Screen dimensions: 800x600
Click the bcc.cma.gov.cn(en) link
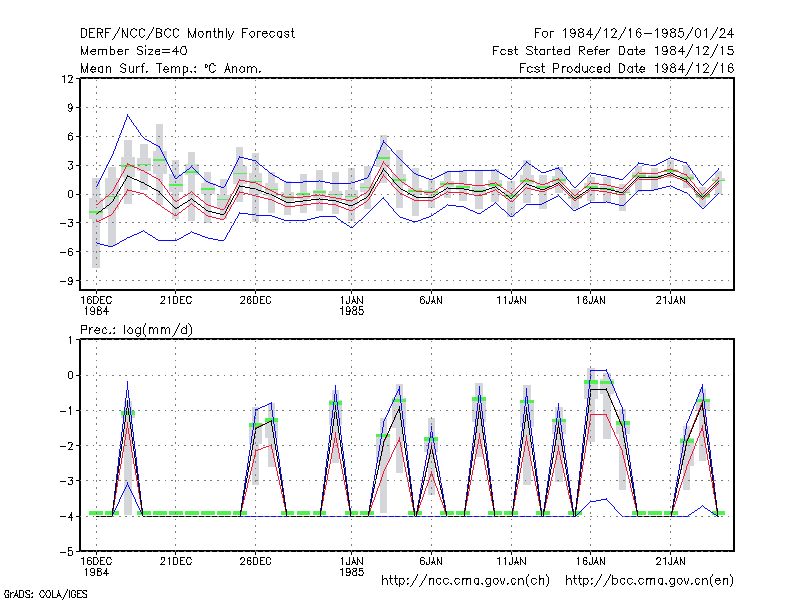(x=649, y=581)
